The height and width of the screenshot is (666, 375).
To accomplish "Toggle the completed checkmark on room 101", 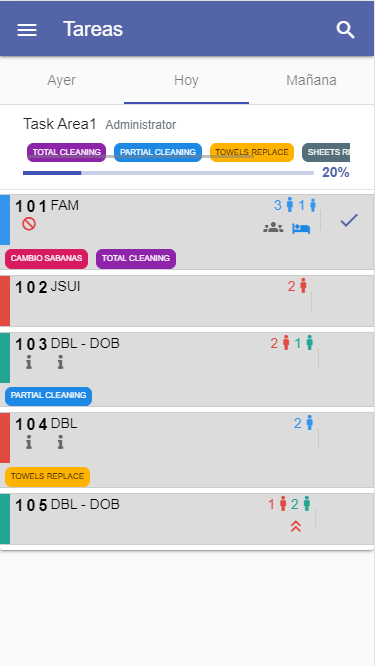I will [x=349, y=220].
